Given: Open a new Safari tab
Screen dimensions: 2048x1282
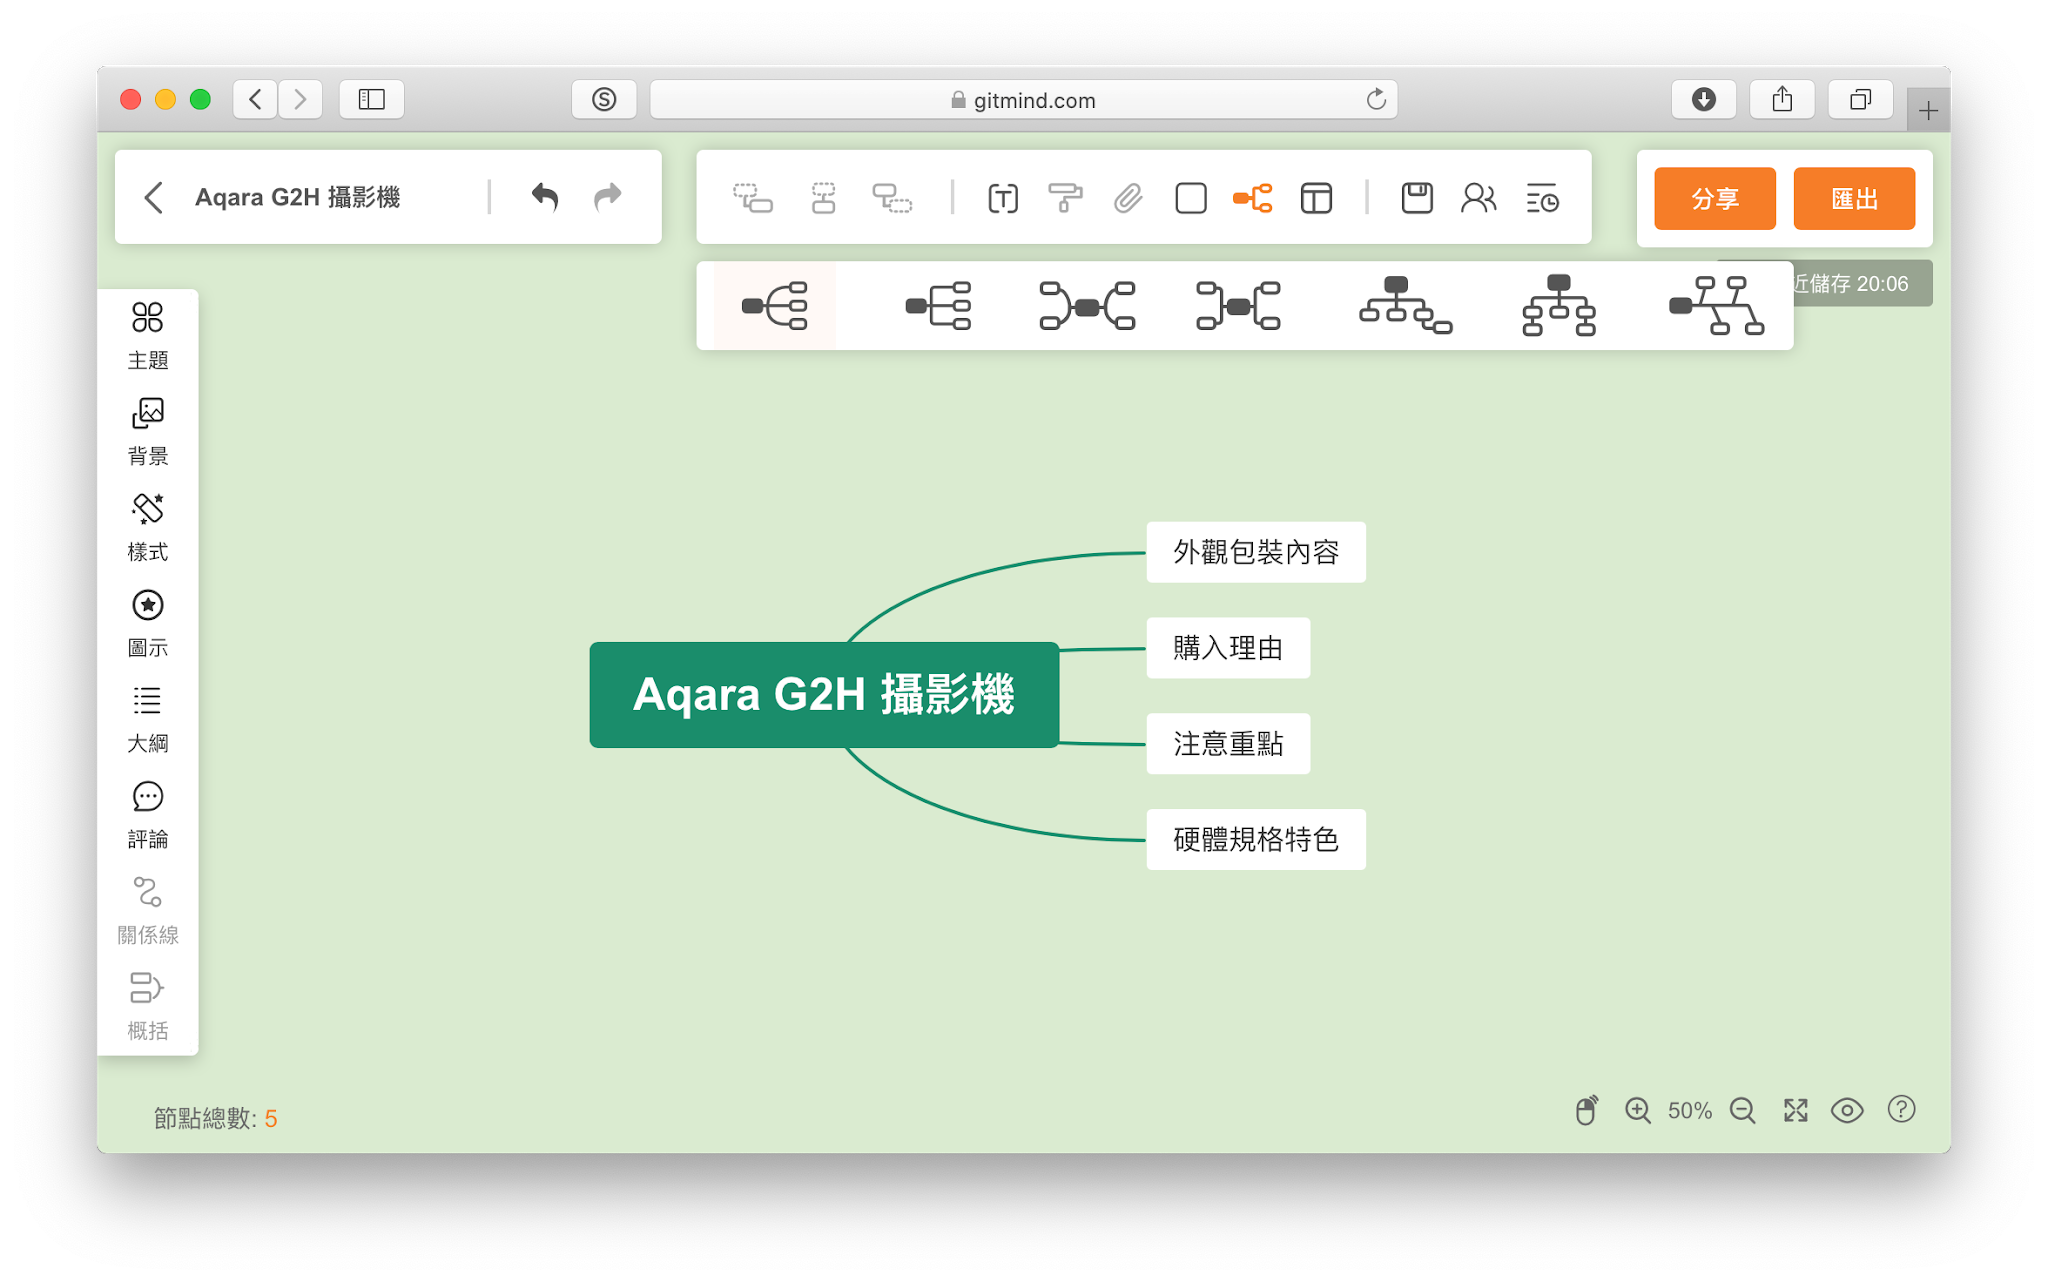Looking at the screenshot, I should point(1928,110).
